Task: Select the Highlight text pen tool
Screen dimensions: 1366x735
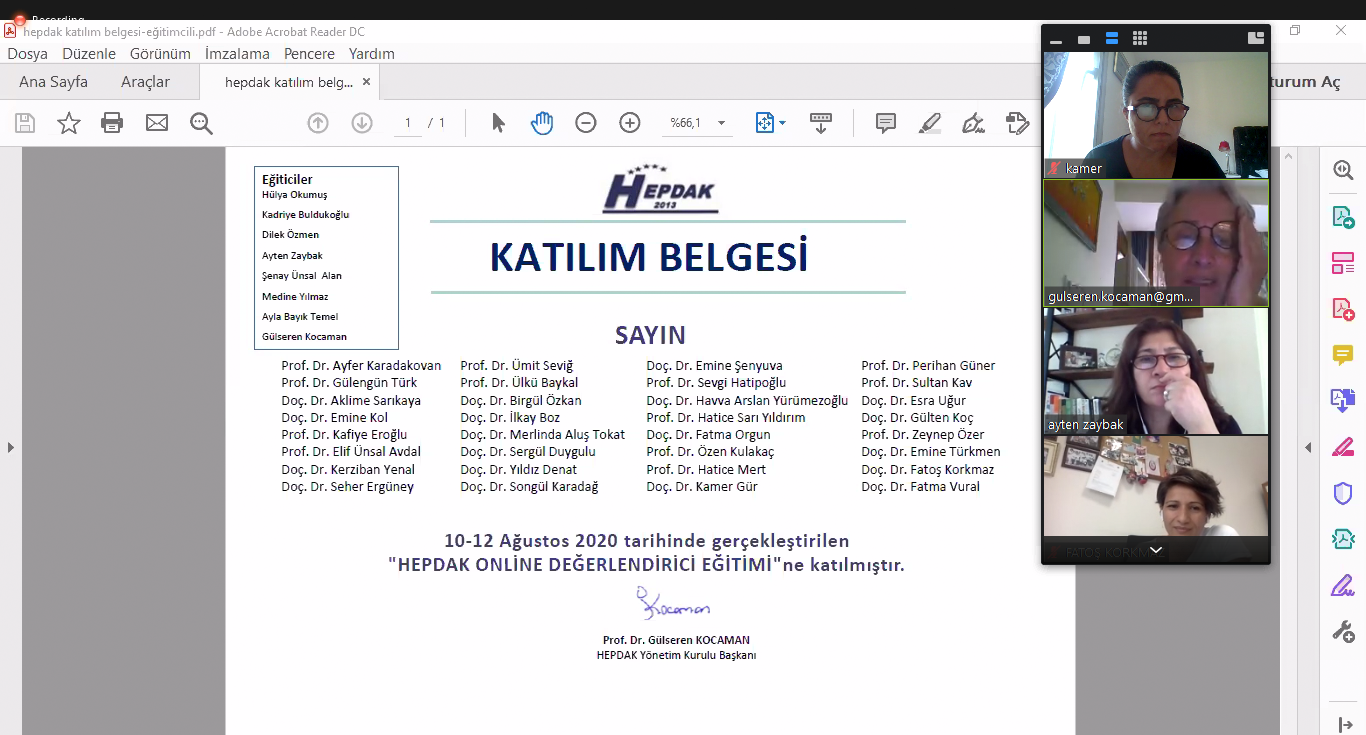Action: [x=929, y=123]
